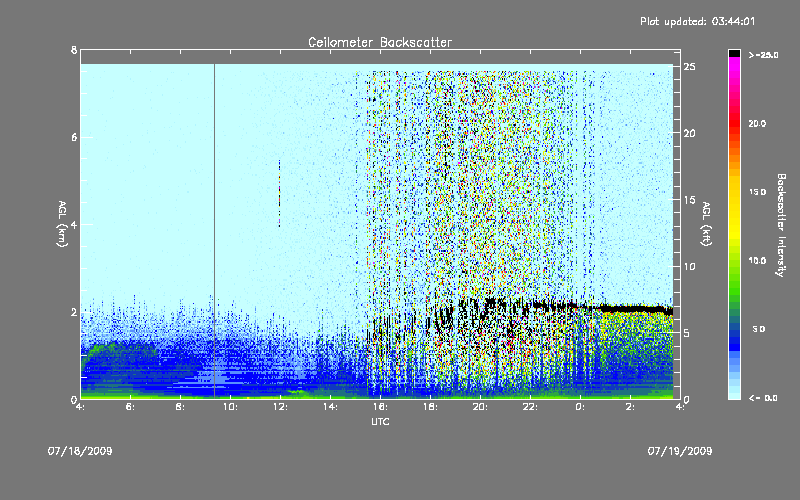The height and width of the screenshot is (500, 800).
Task: Pick the black segment atop the colorbar
Action: [x=734, y=53]
